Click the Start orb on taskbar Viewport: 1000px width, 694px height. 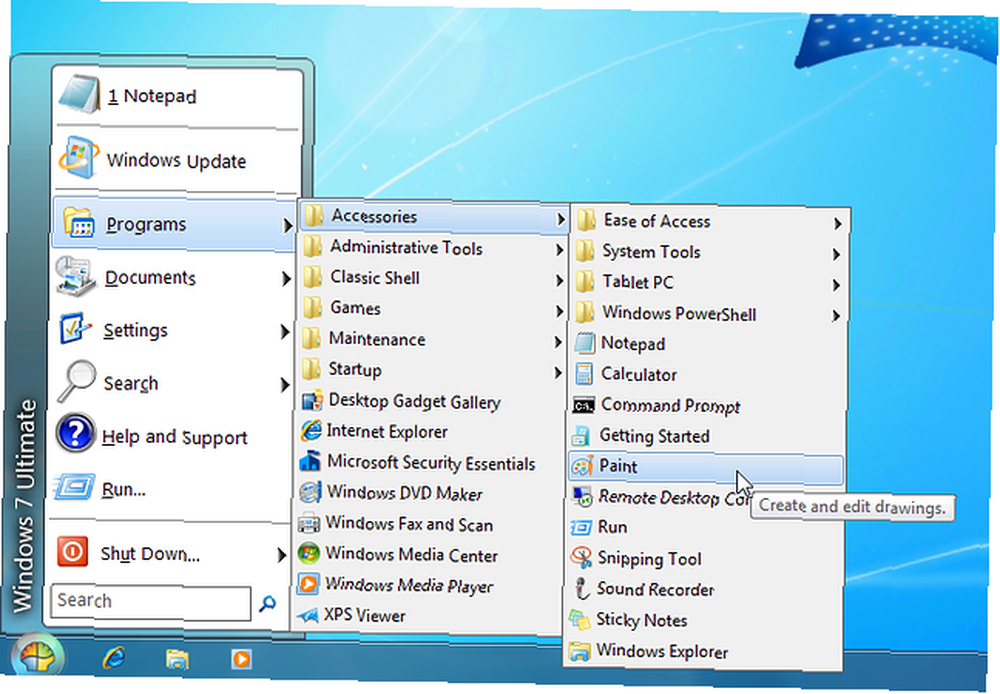click(x=37, y=657)
